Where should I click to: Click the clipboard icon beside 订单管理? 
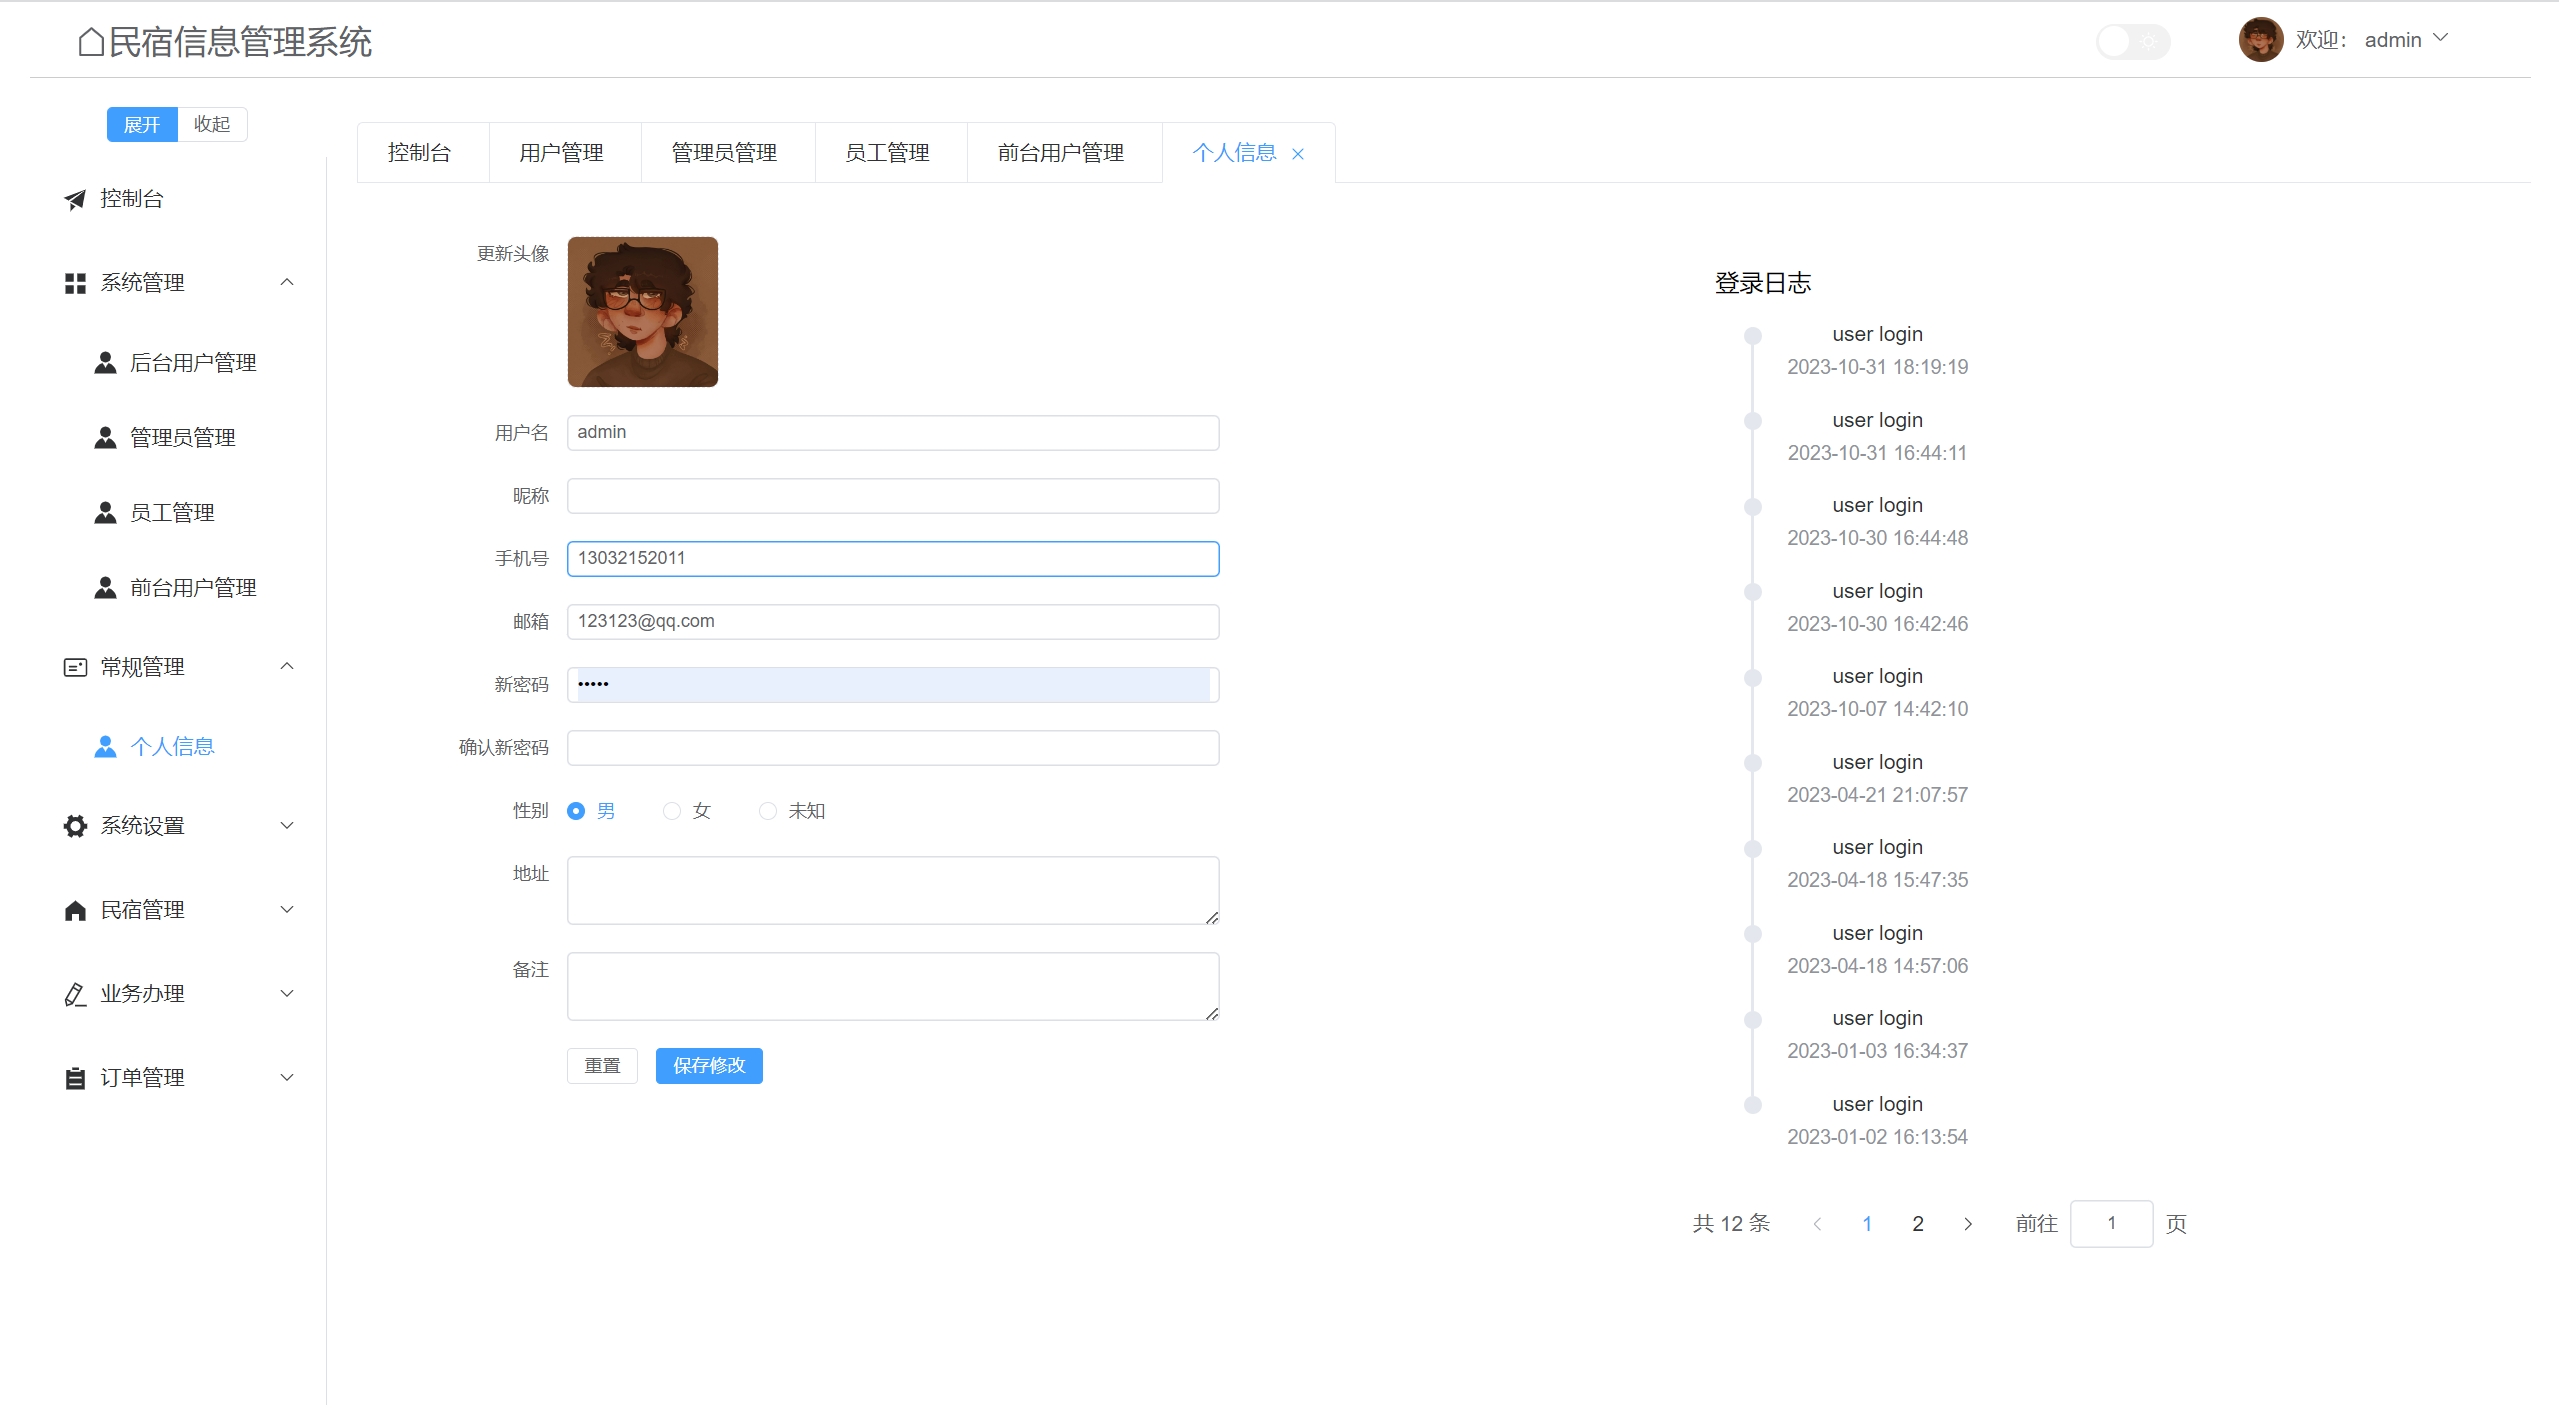coord(75,1078)
